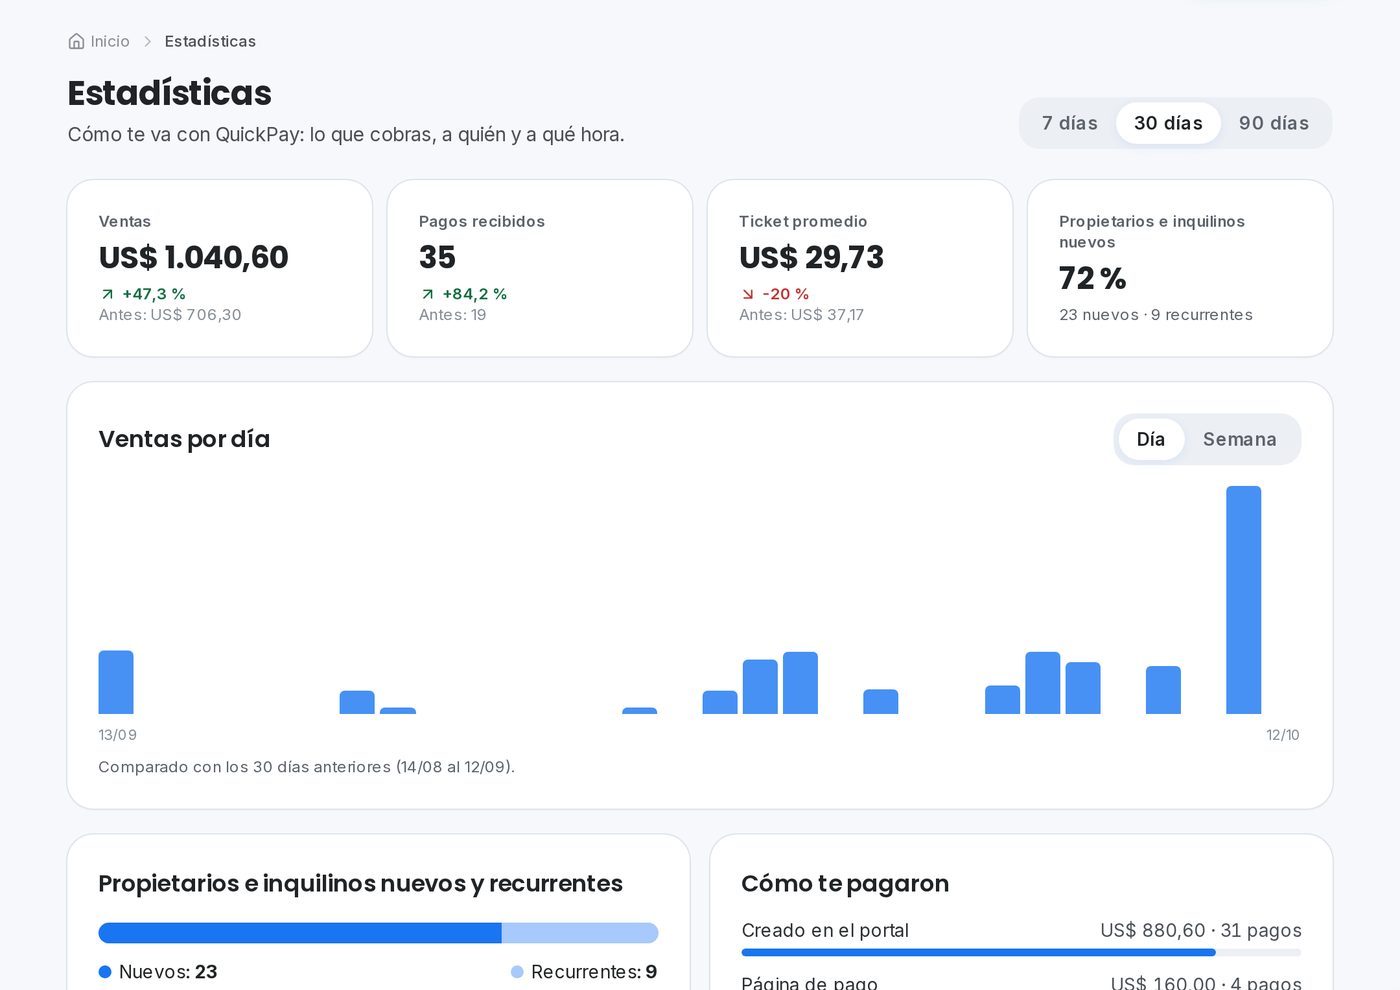Click the Comparado con los 30 días note

coord(306,767)
